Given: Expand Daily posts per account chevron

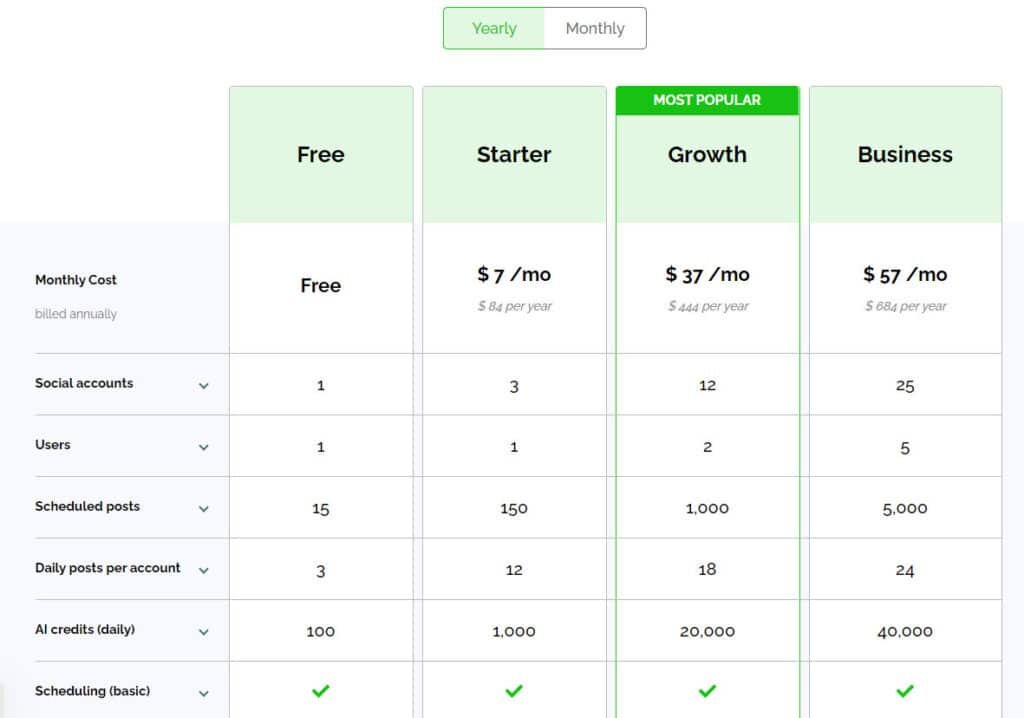Looking at the screenshot, I should click(204, 570).
